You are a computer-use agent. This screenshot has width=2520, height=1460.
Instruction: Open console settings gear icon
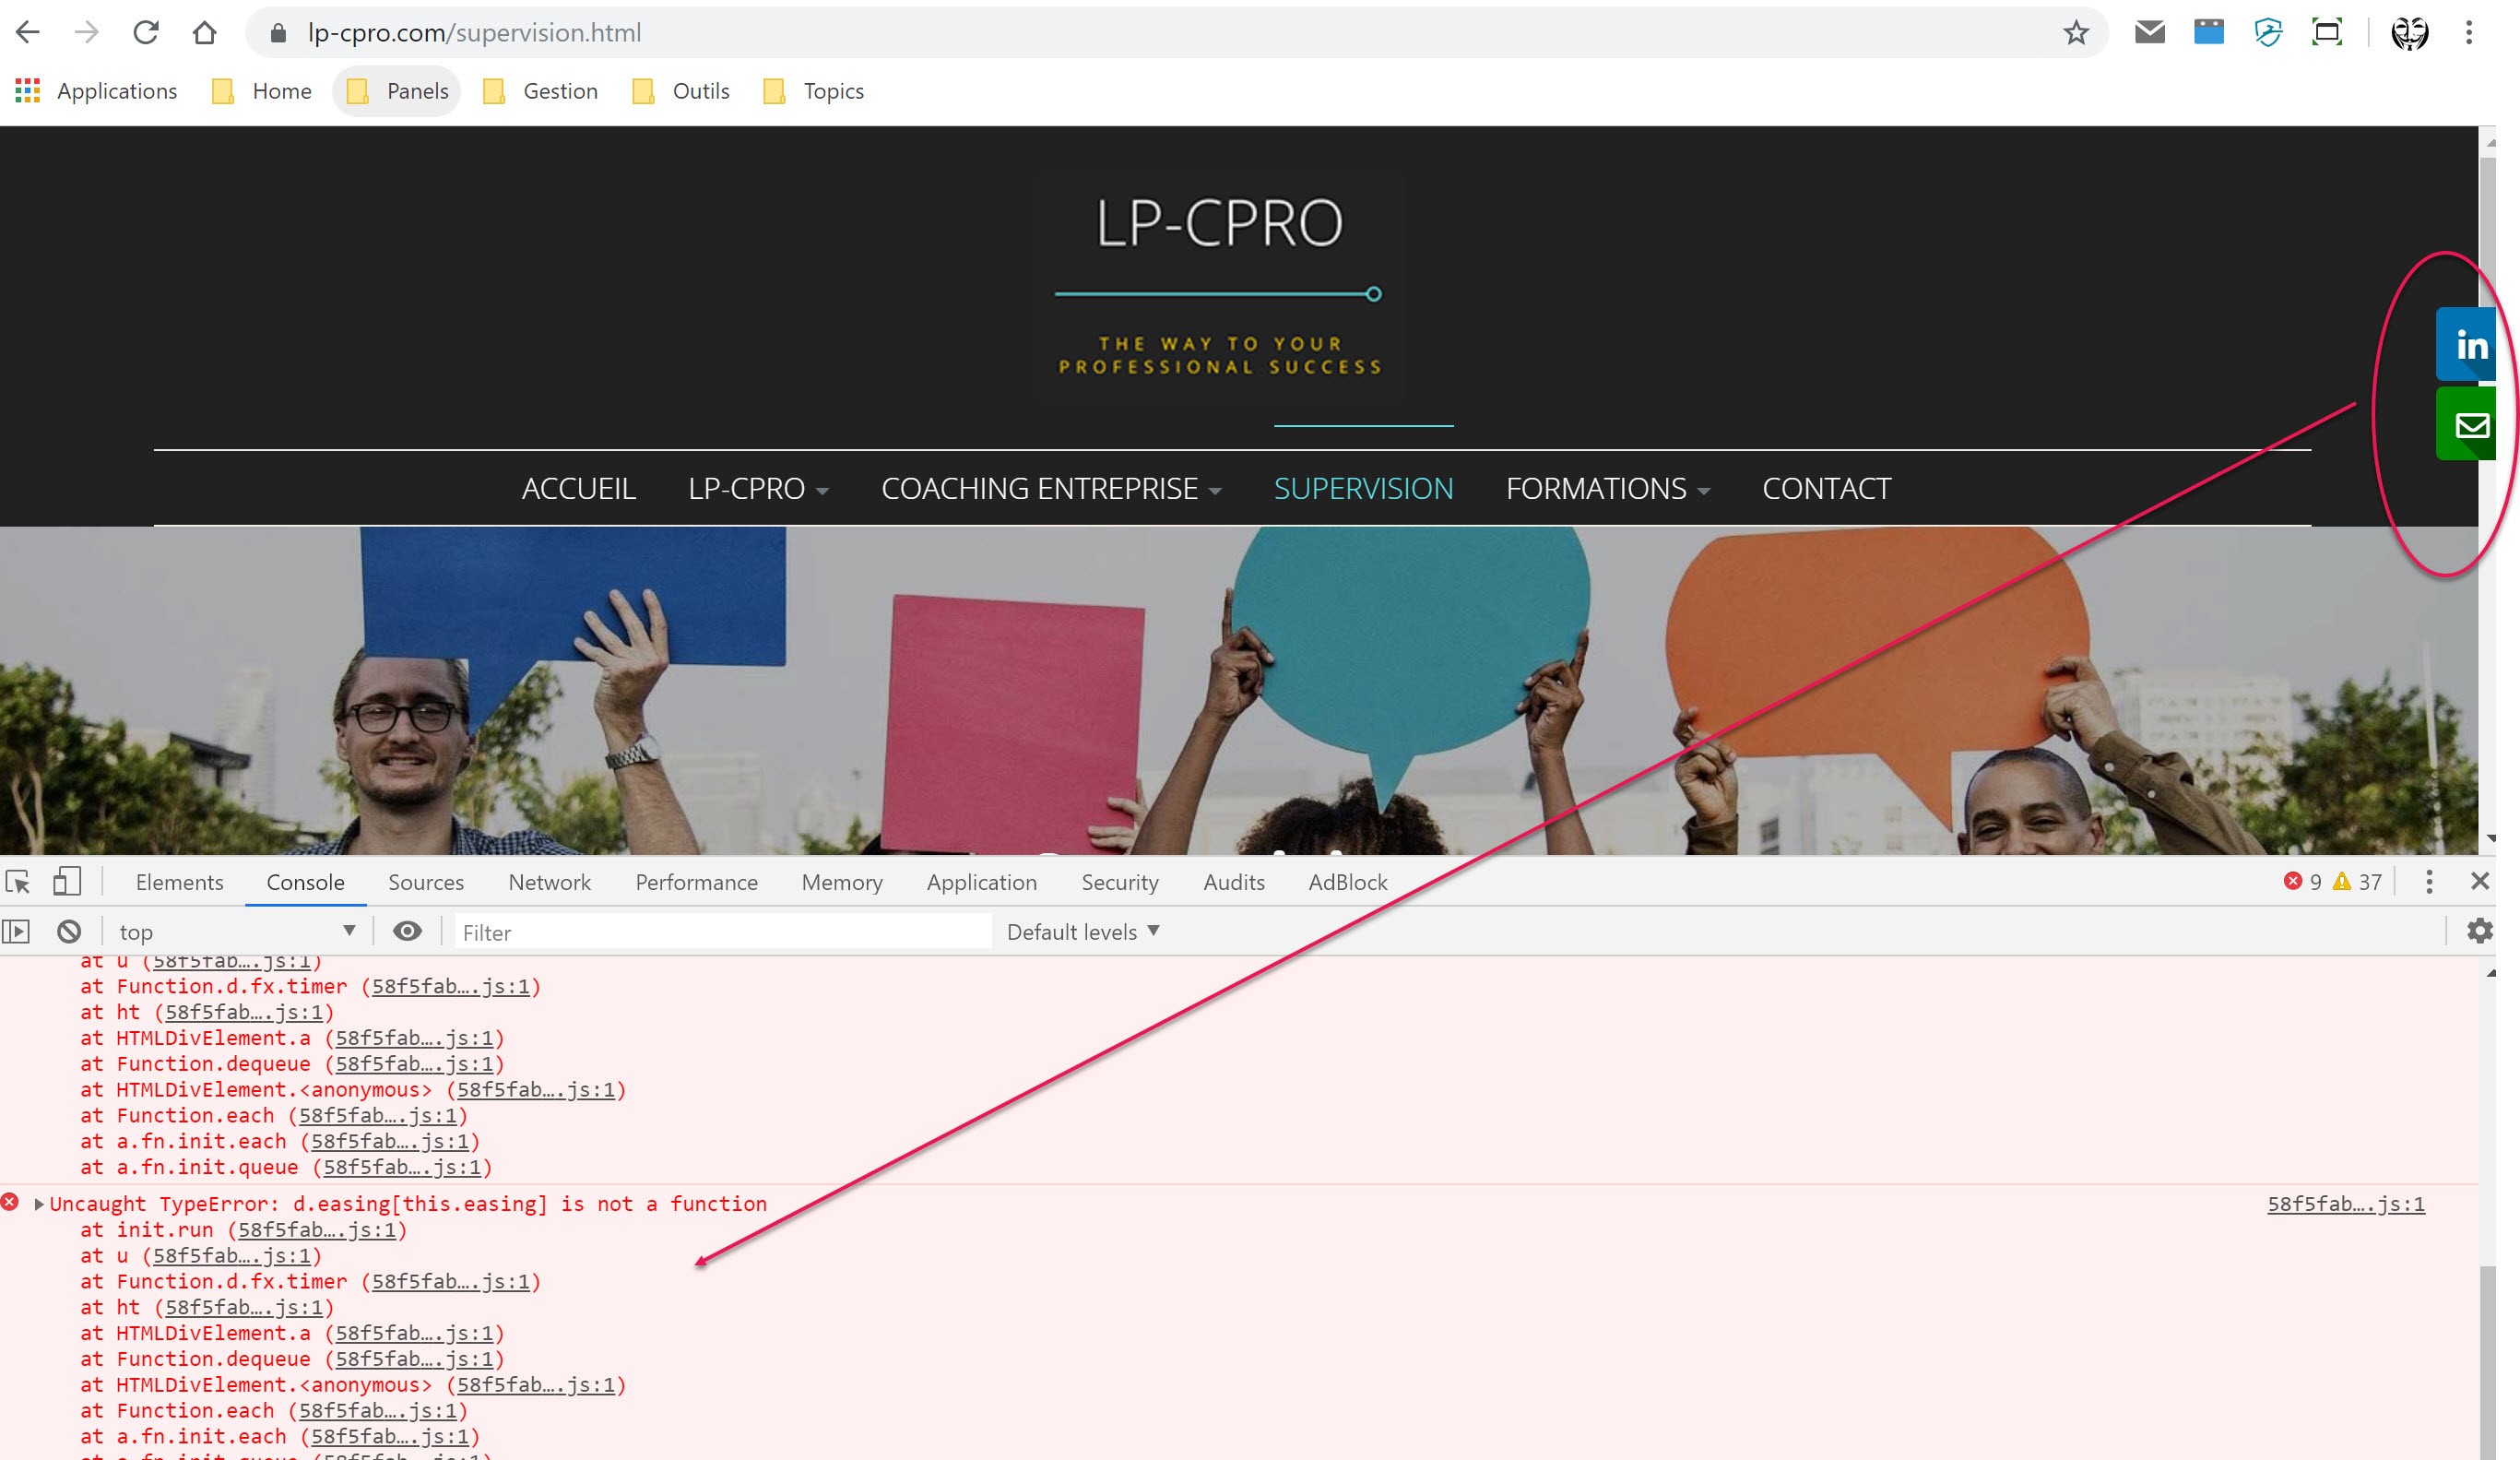[2479, 932]
